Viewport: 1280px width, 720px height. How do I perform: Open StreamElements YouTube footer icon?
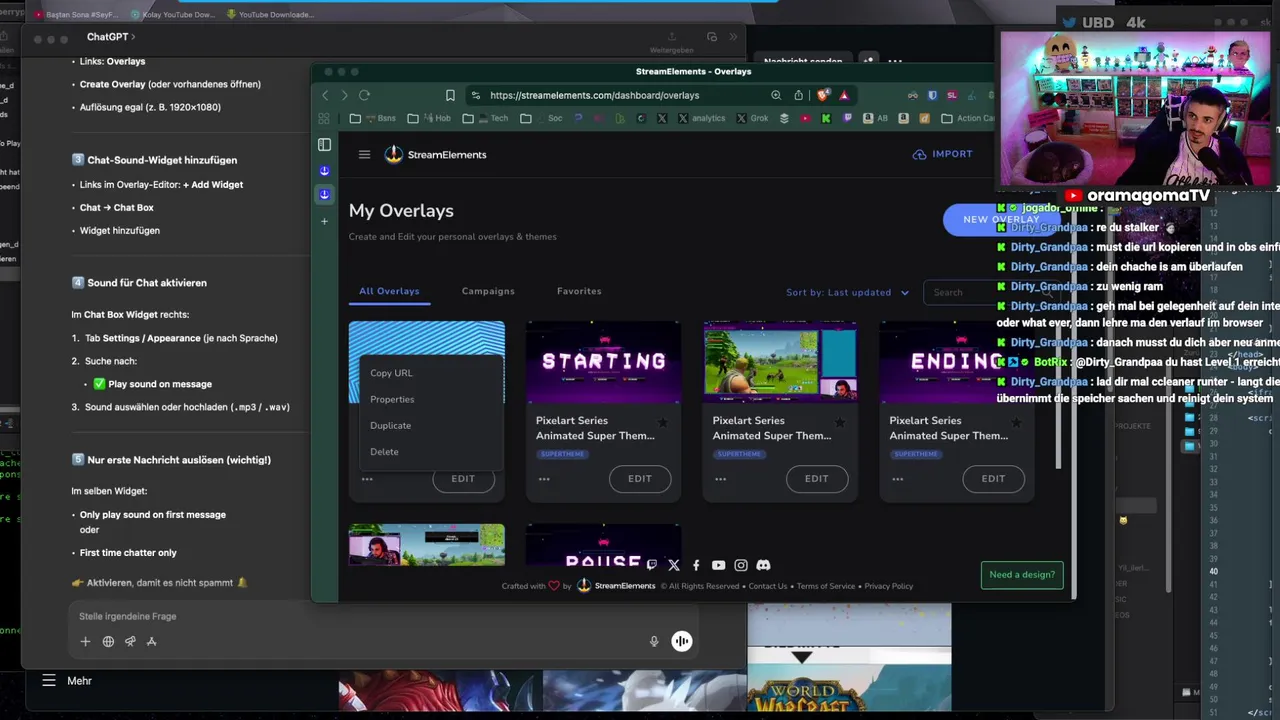click(x=718, y=565)
